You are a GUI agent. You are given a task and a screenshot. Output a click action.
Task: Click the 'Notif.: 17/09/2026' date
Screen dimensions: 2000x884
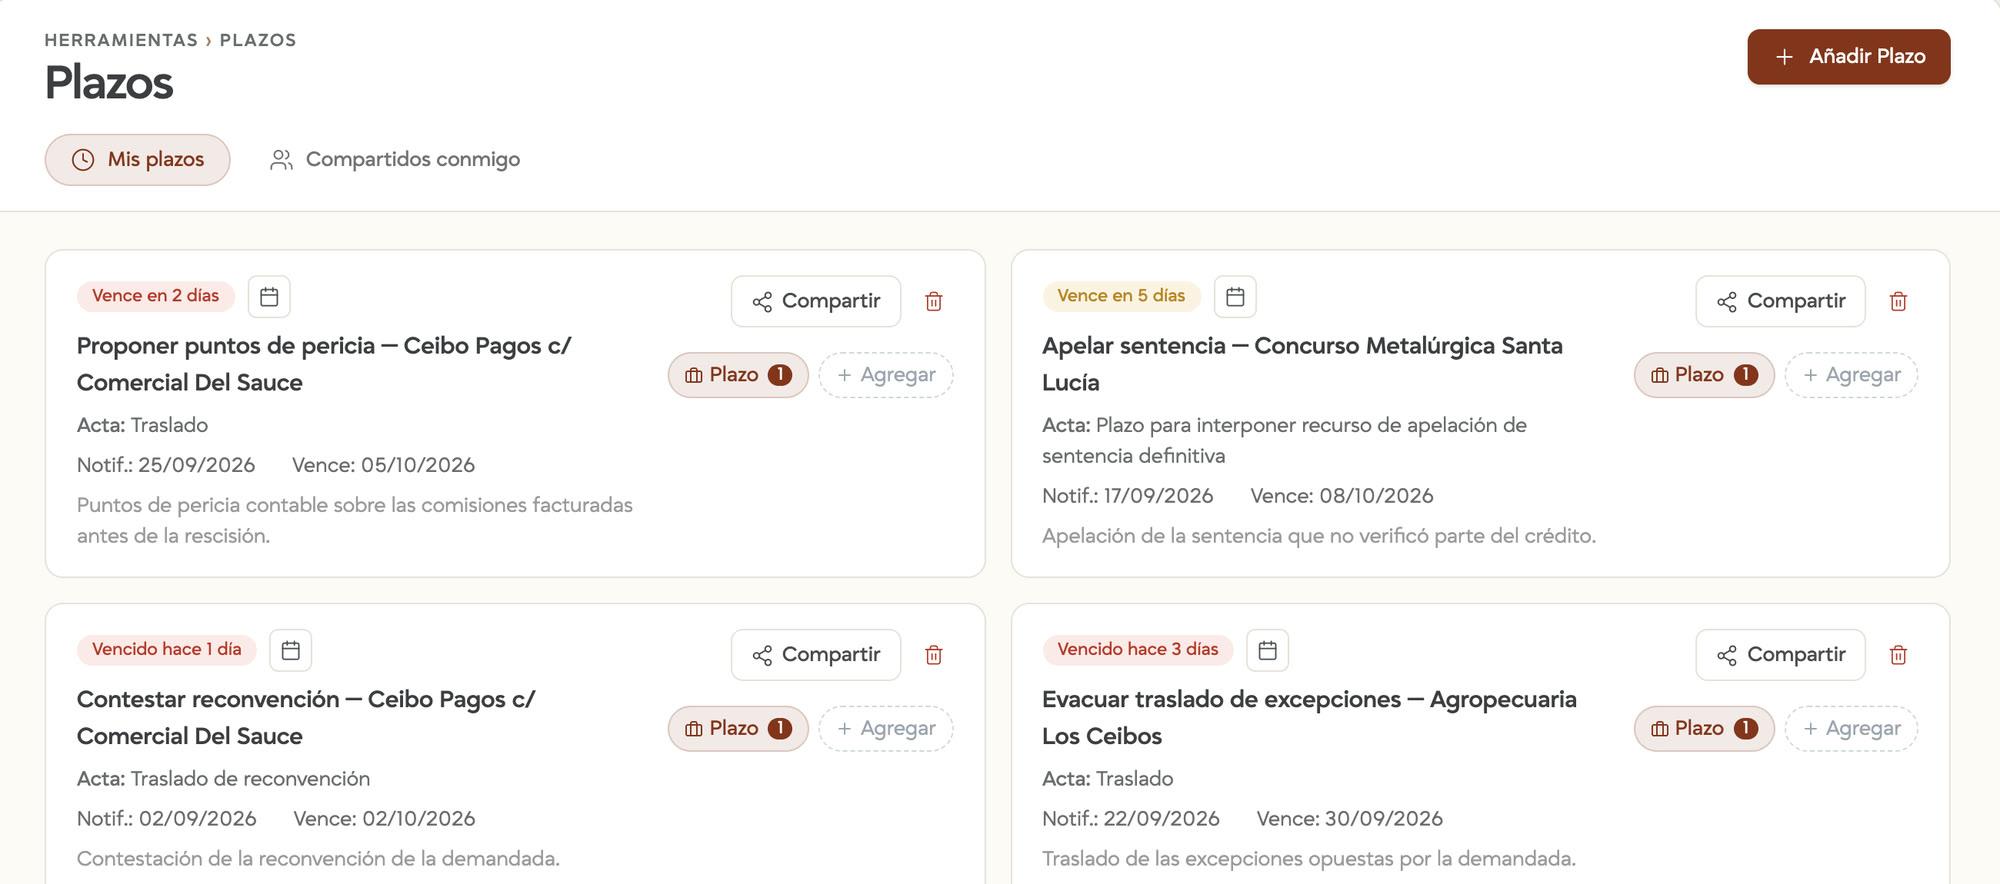(1128, 496)
